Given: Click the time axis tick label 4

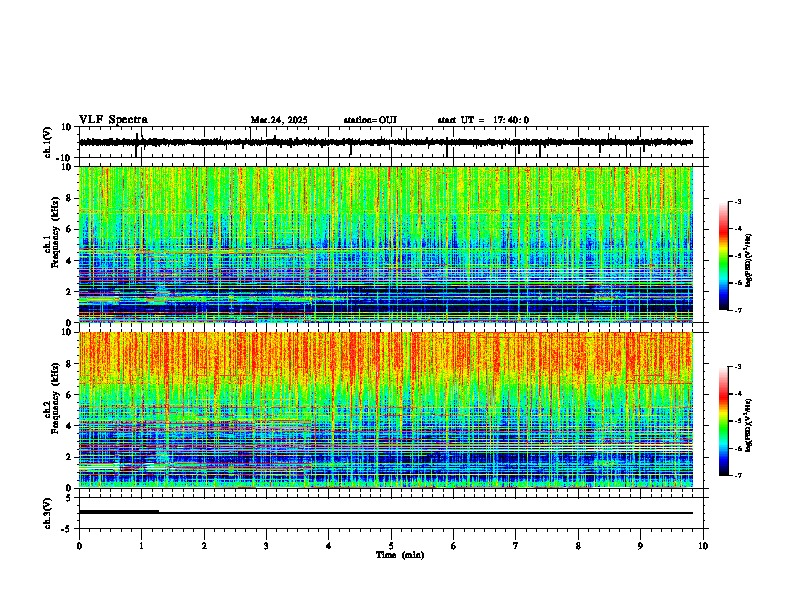Looking at the screenshot, I should coord(329,546).
